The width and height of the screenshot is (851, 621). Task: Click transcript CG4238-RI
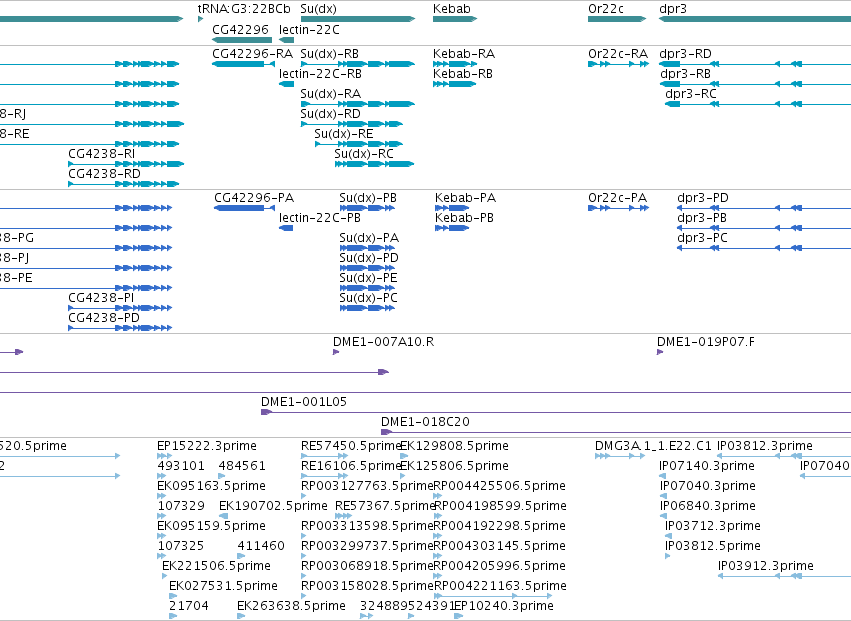tap(126, 164)
